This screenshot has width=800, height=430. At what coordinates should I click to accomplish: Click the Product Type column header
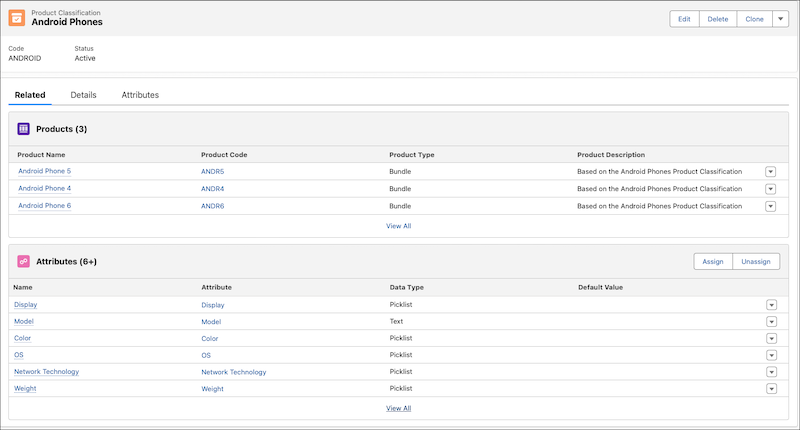(x=412, y=155)
